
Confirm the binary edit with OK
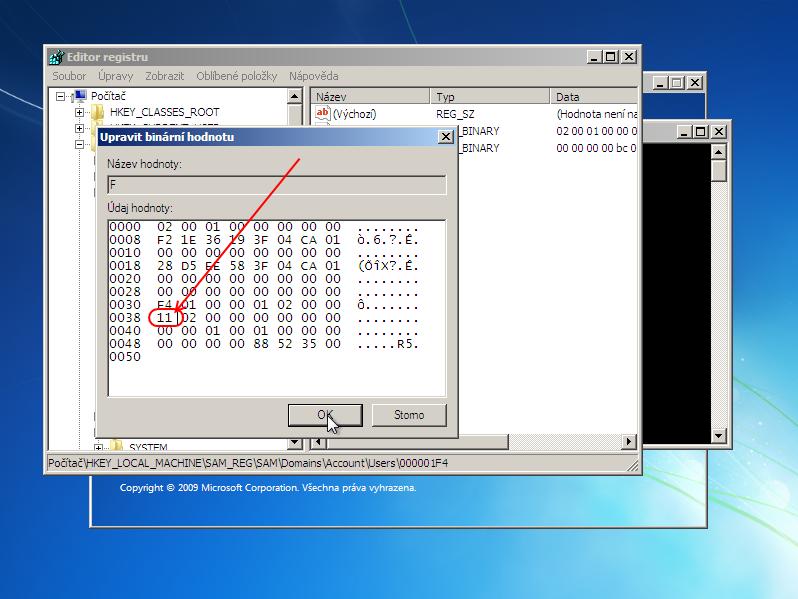pos(324,415)
